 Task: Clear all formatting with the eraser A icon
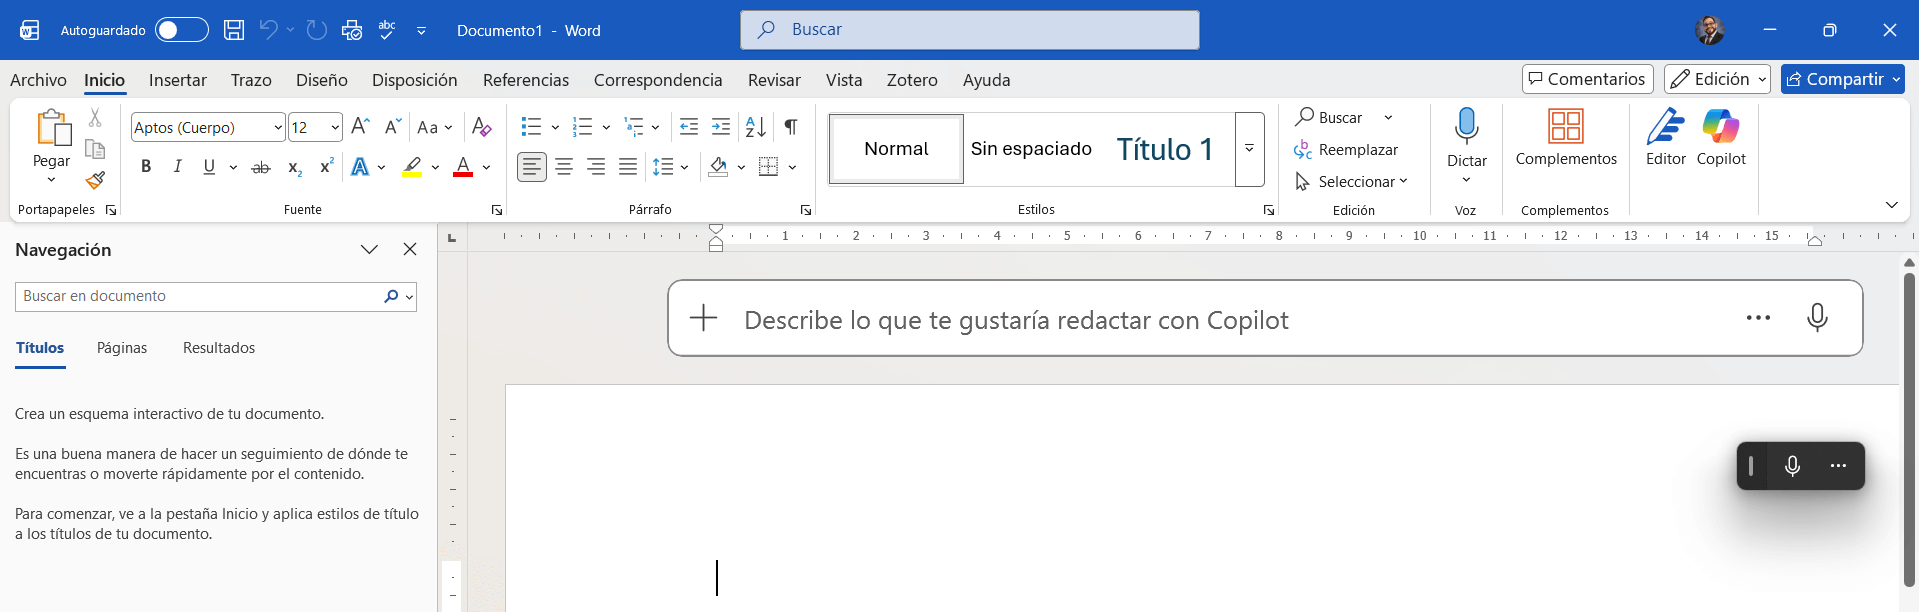[482, 127]
